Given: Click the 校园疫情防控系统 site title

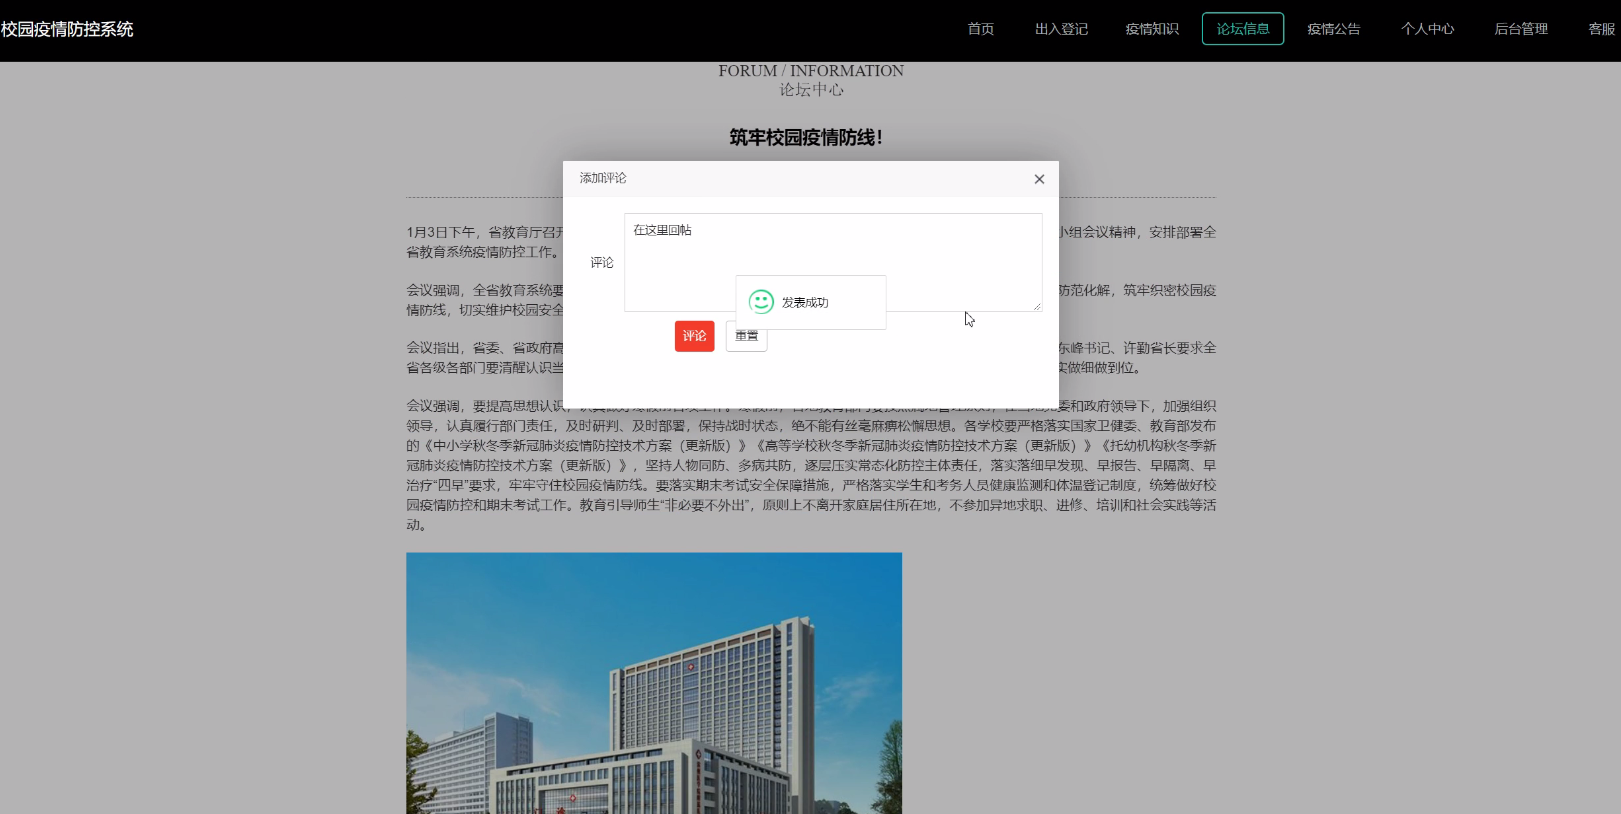Looking at the screenshot, I should pos(67,29).
